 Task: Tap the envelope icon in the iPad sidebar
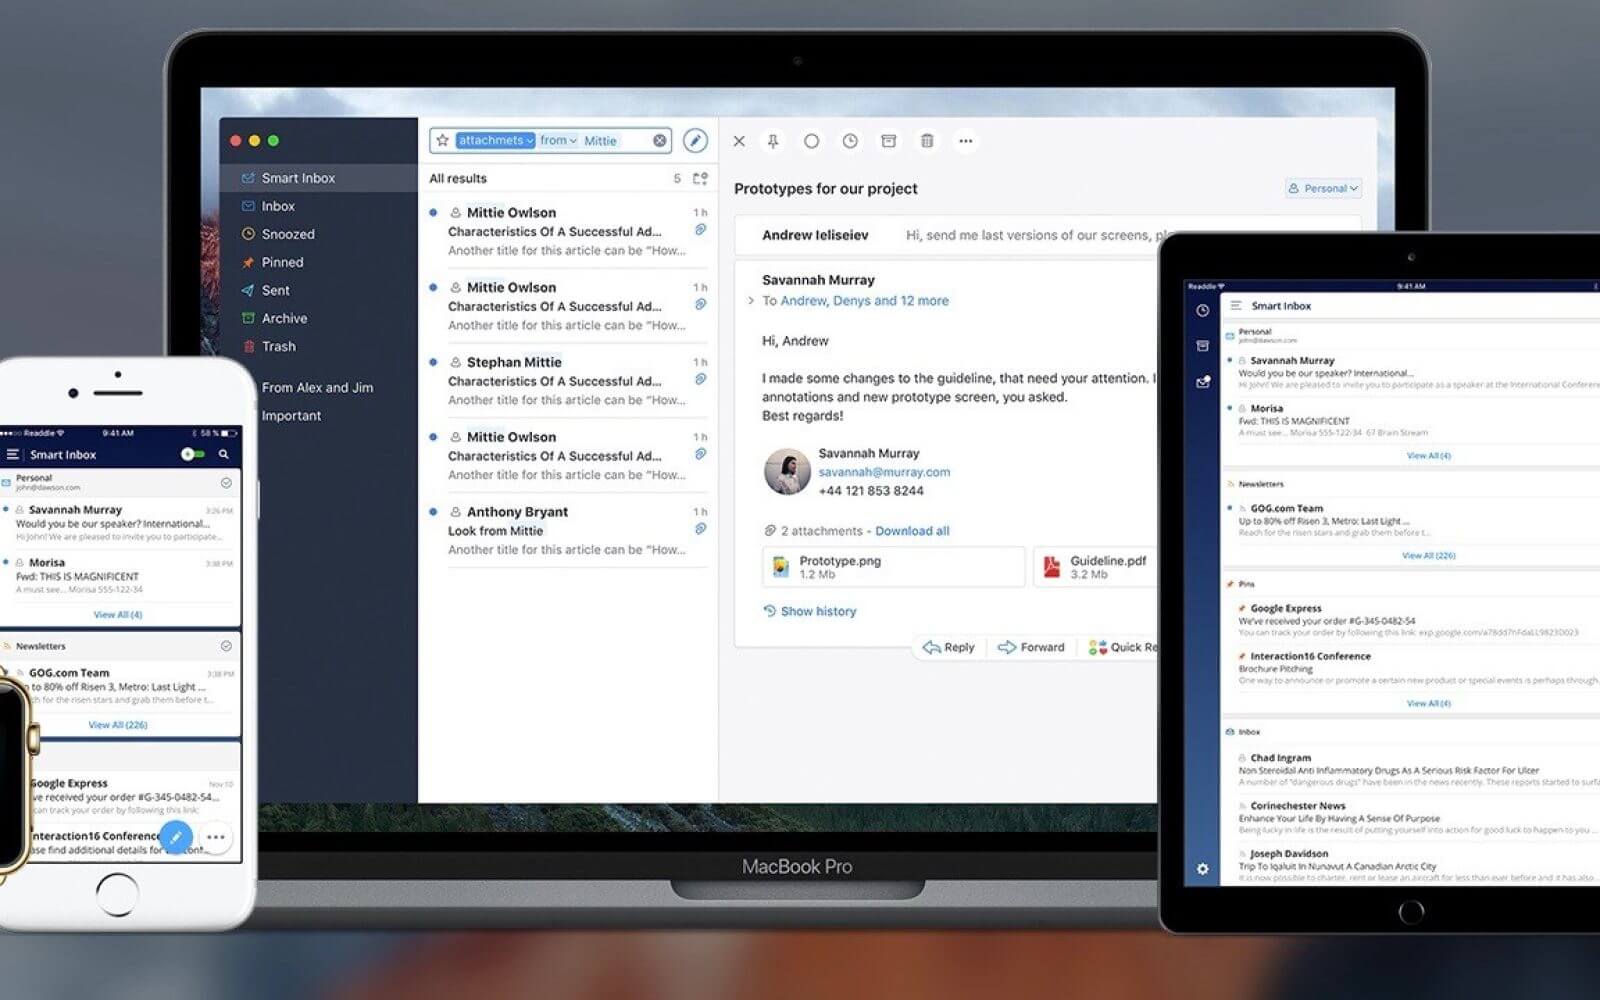pyautogui.click(x=1203, y=382)
